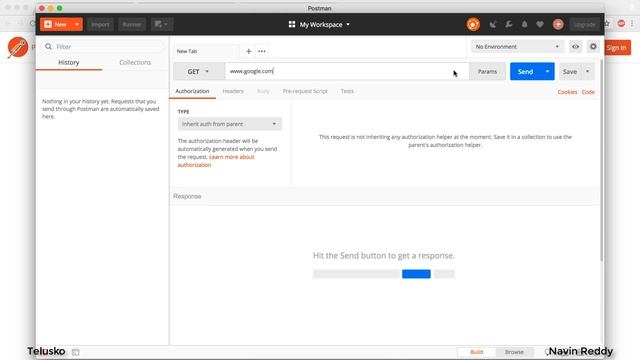Click the Upgrade button
Image resolution: width=640 pixels, height=360 pixels.
pyautogui.click(x=584, y=24)
